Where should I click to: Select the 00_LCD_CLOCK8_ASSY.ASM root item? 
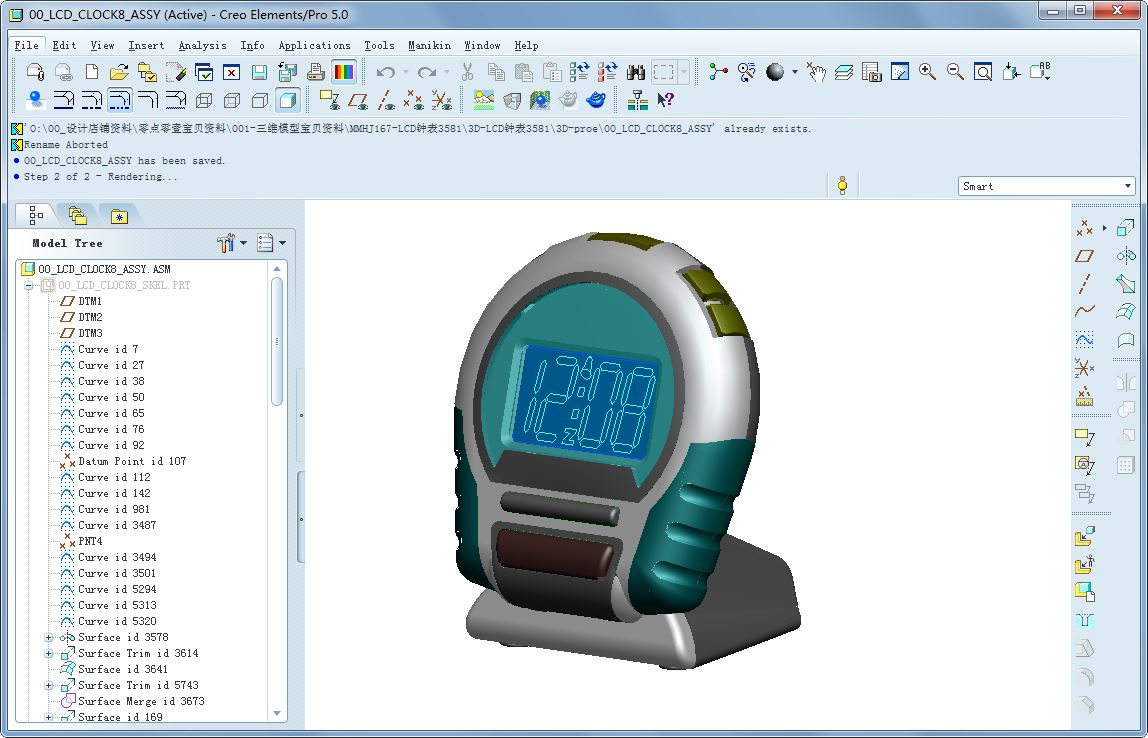click(104, 269)
